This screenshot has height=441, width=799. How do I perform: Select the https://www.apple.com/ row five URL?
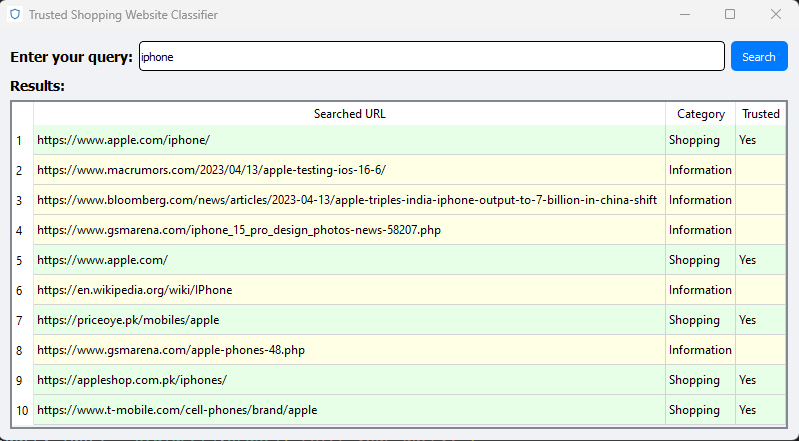pos(350,260)
